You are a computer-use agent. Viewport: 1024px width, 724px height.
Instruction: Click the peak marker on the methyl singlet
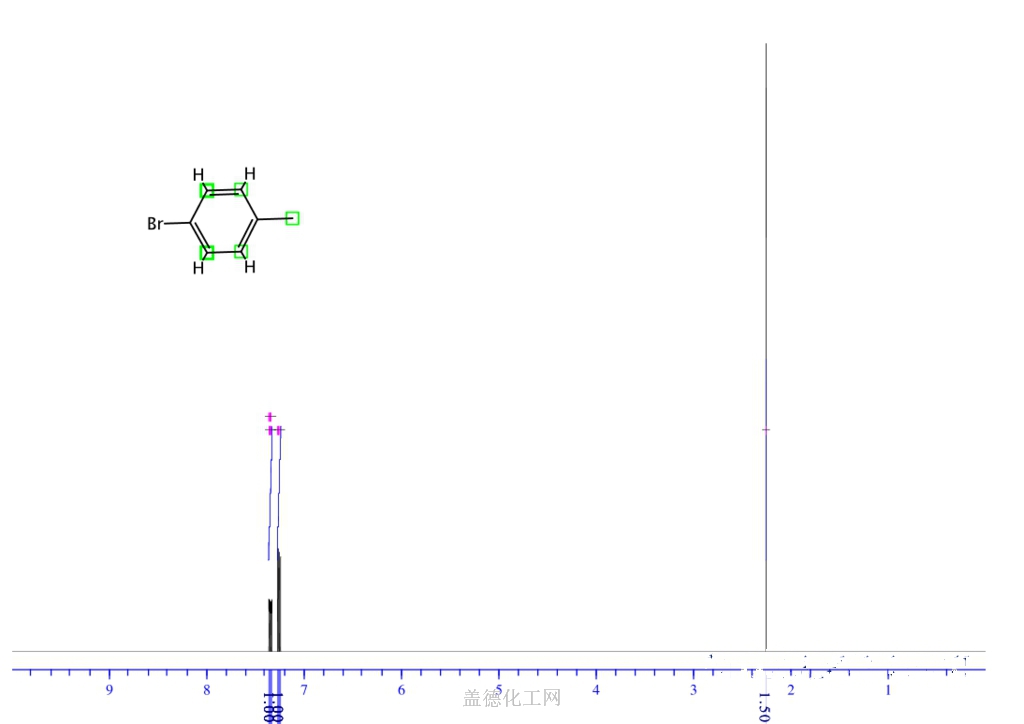click(764, 429)
